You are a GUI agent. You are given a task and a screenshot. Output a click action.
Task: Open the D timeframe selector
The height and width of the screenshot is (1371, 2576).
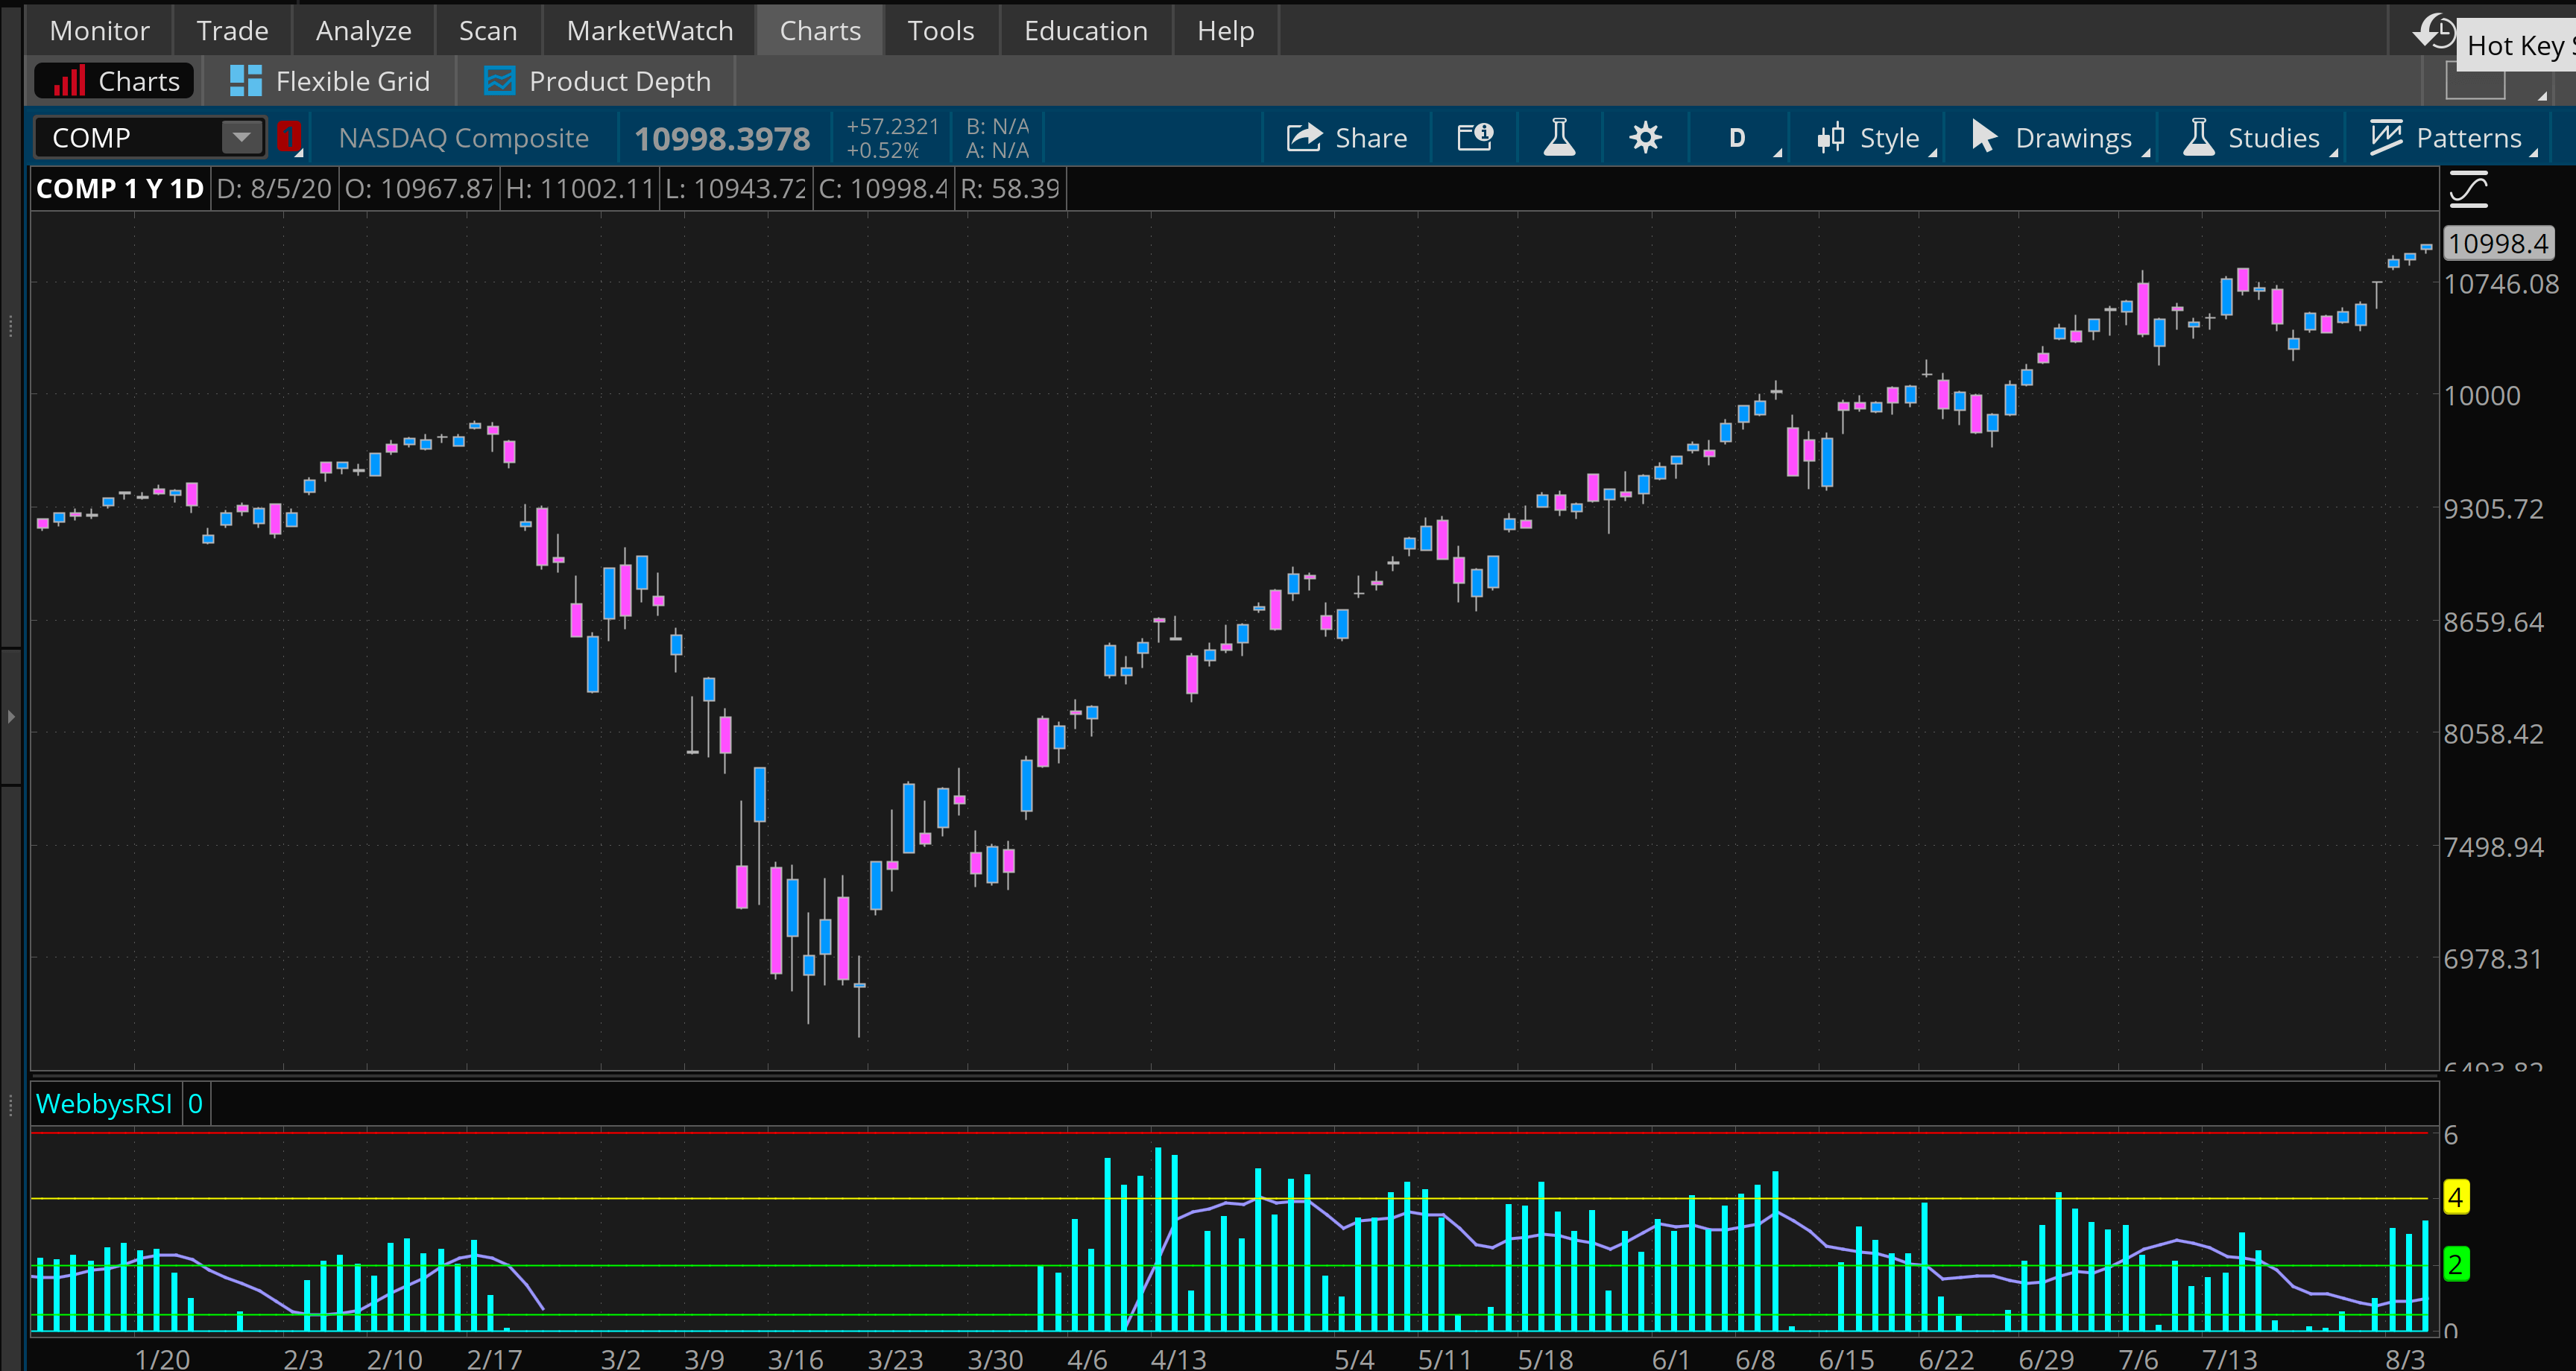tap(1740, 138)
